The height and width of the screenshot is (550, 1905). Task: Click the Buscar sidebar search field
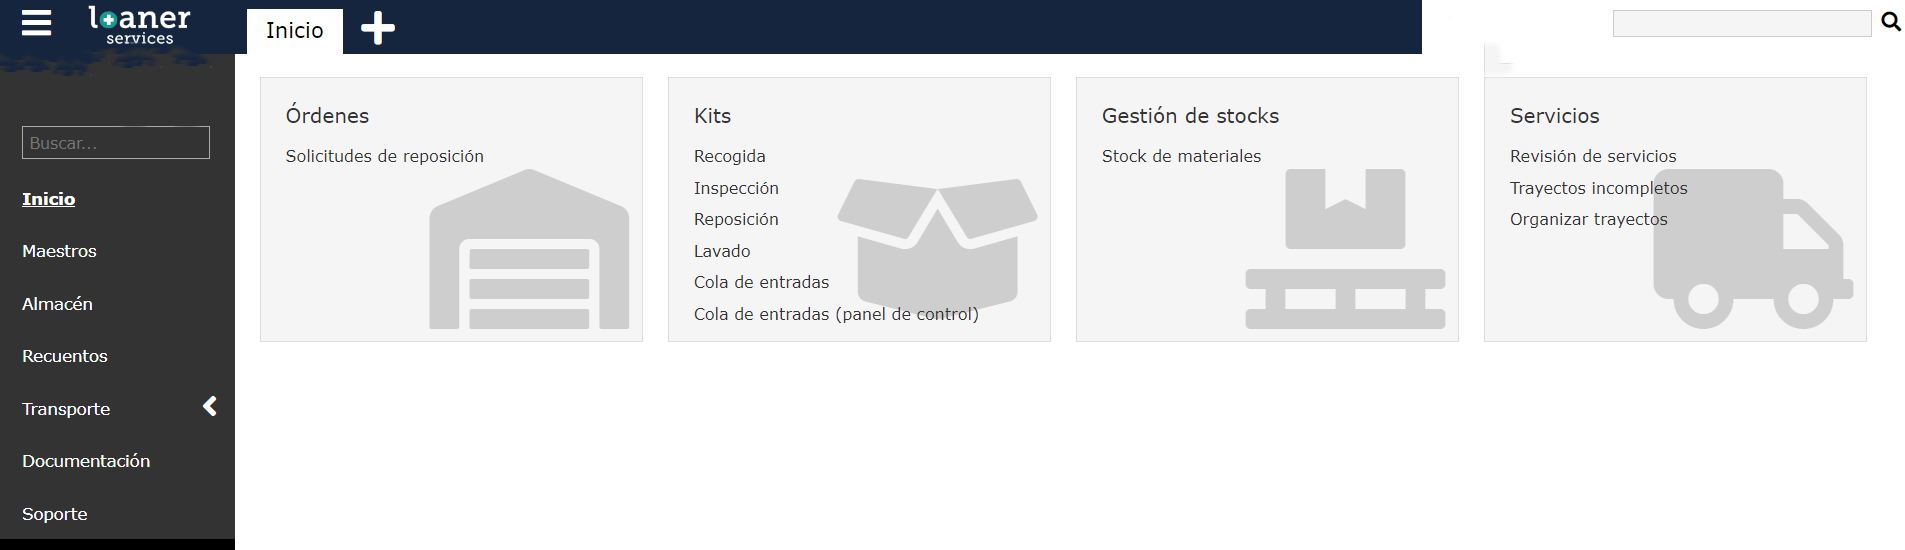116,143
